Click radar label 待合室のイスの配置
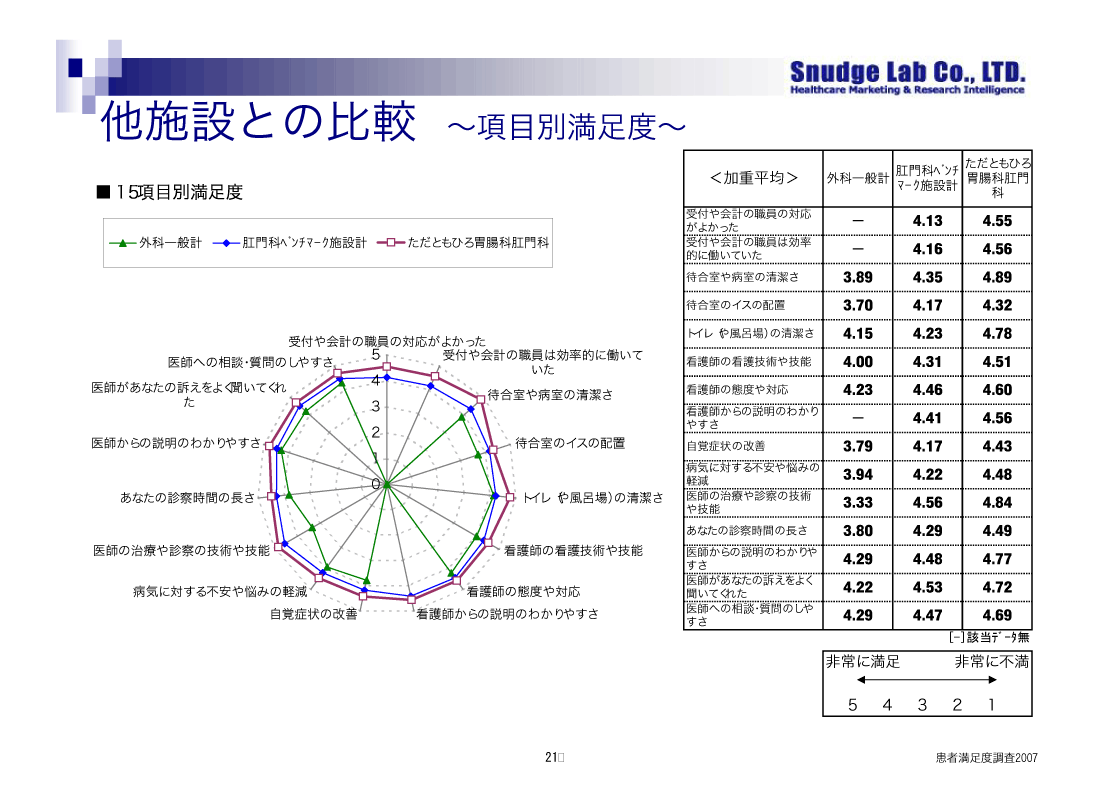This screenshot has height=785, width=1111. click(x=570, y=444)
